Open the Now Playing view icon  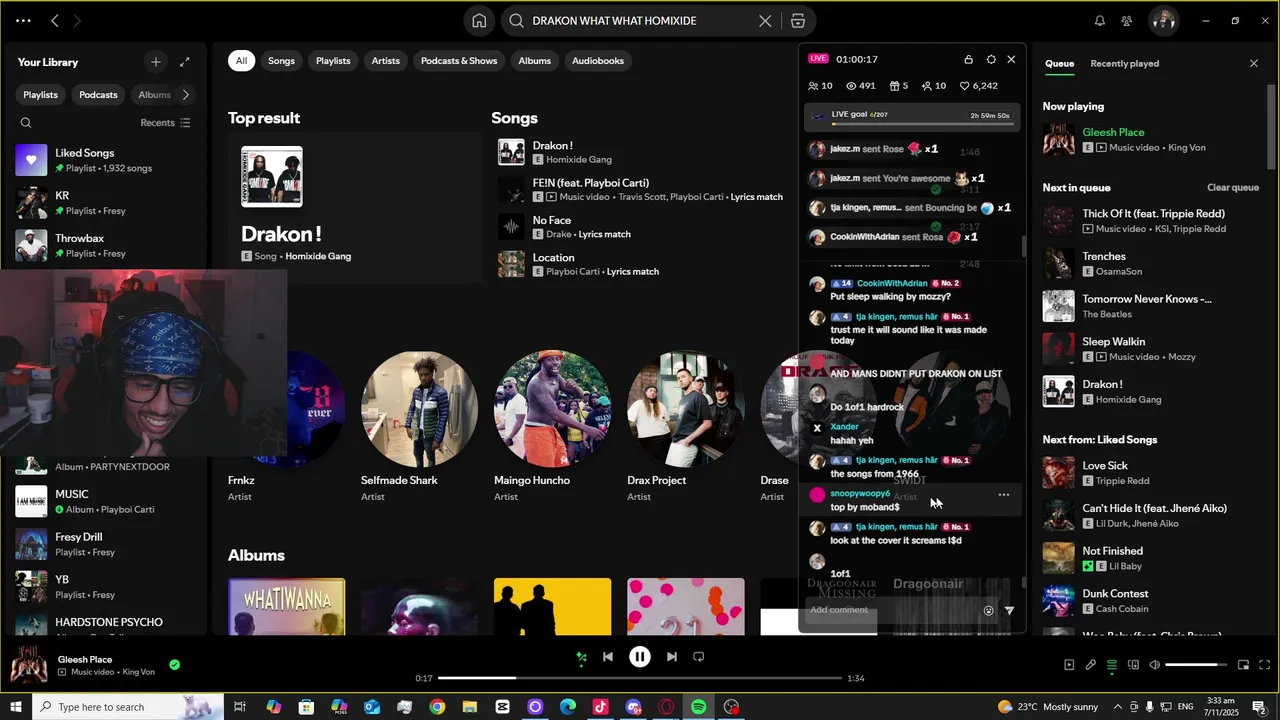pyautogui.click(x=1069, y=665)
